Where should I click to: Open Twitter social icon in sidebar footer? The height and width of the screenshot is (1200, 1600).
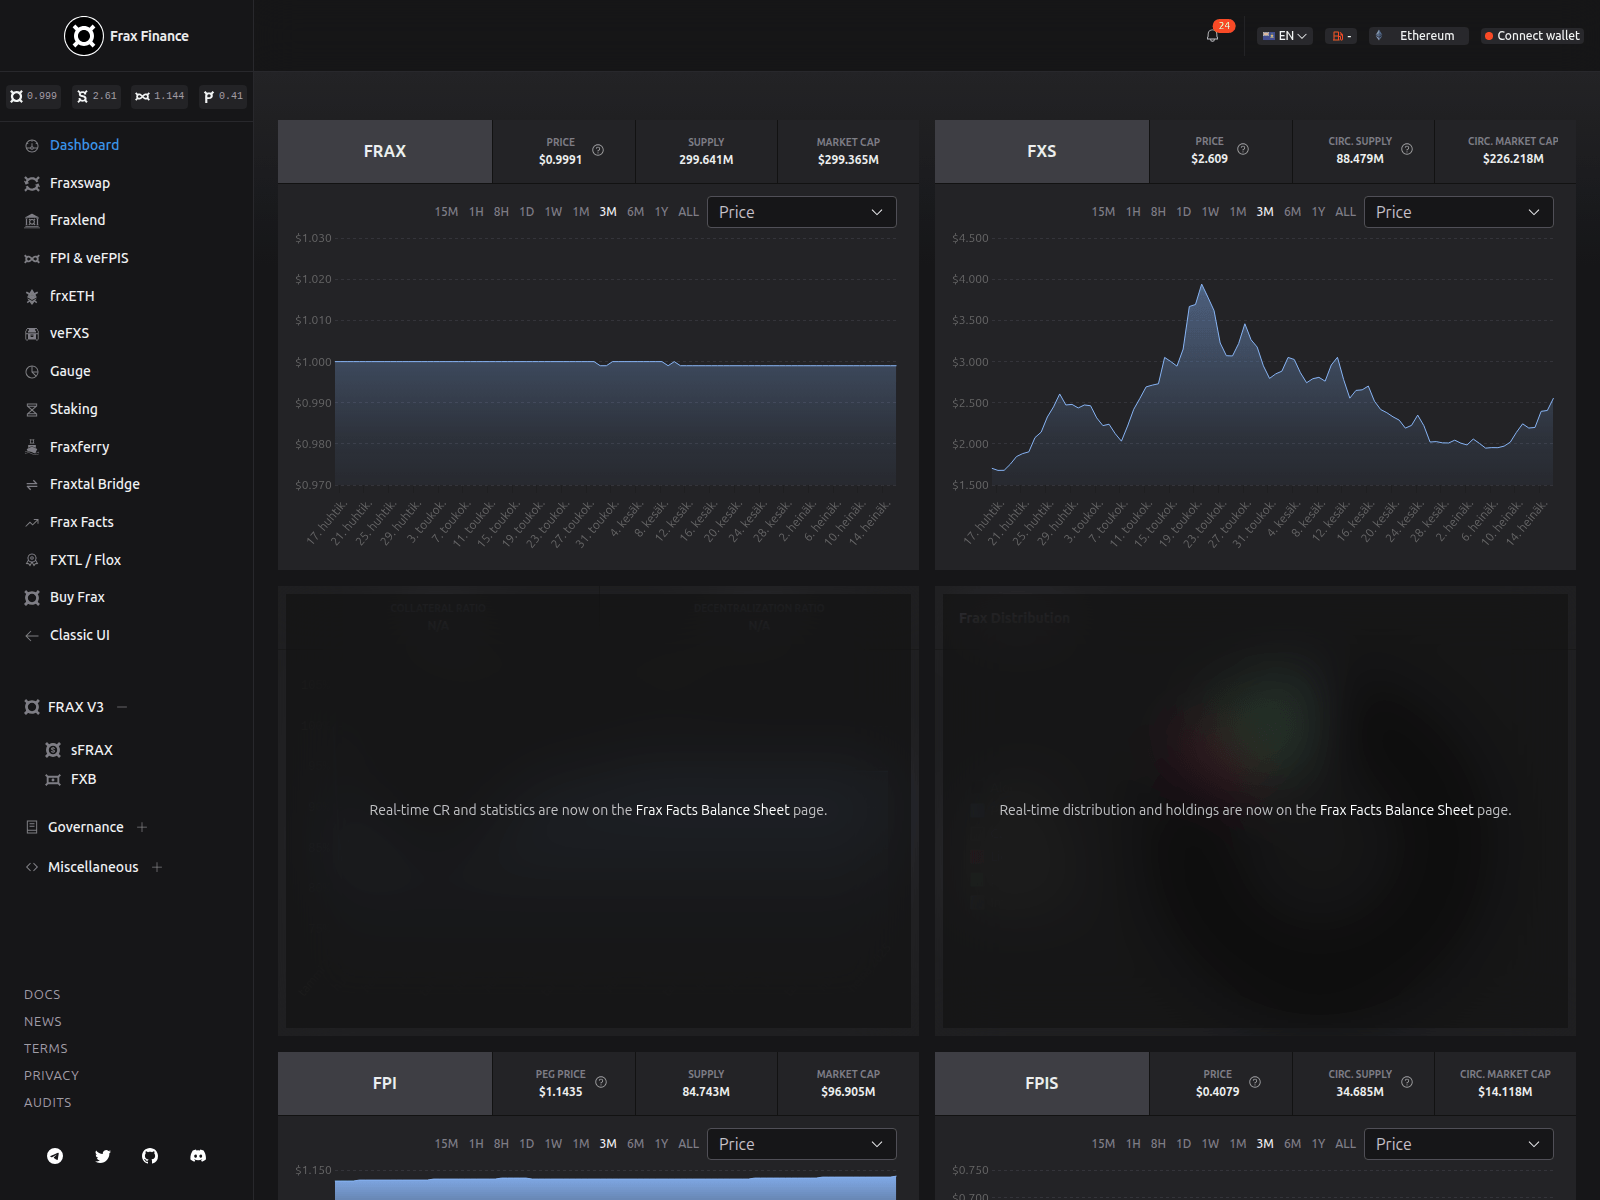click(x=103, y=1156)
